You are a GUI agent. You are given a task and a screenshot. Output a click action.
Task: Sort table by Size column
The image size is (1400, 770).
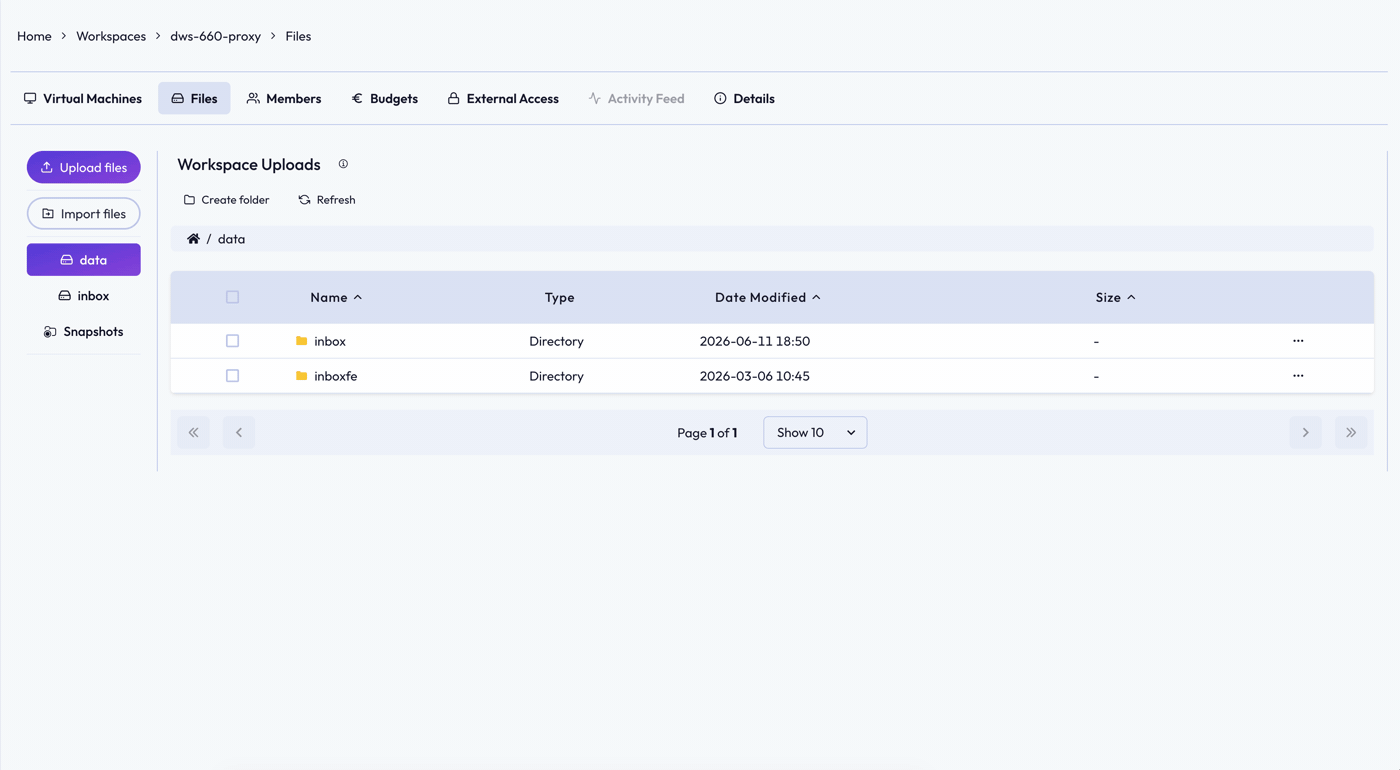pyautogui.click(x=1115, y=297)
